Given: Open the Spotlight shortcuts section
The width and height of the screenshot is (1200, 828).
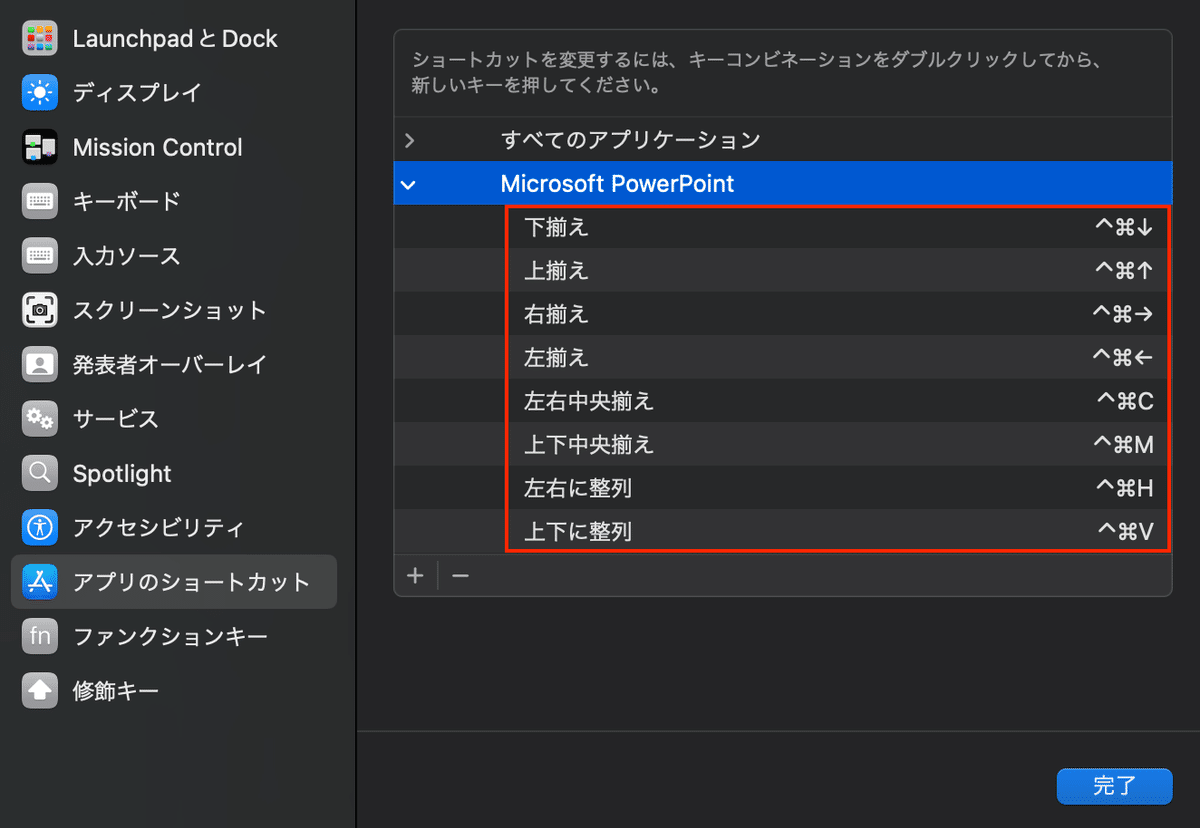Looking at the screenshot, I should click(x=174, y=474).
